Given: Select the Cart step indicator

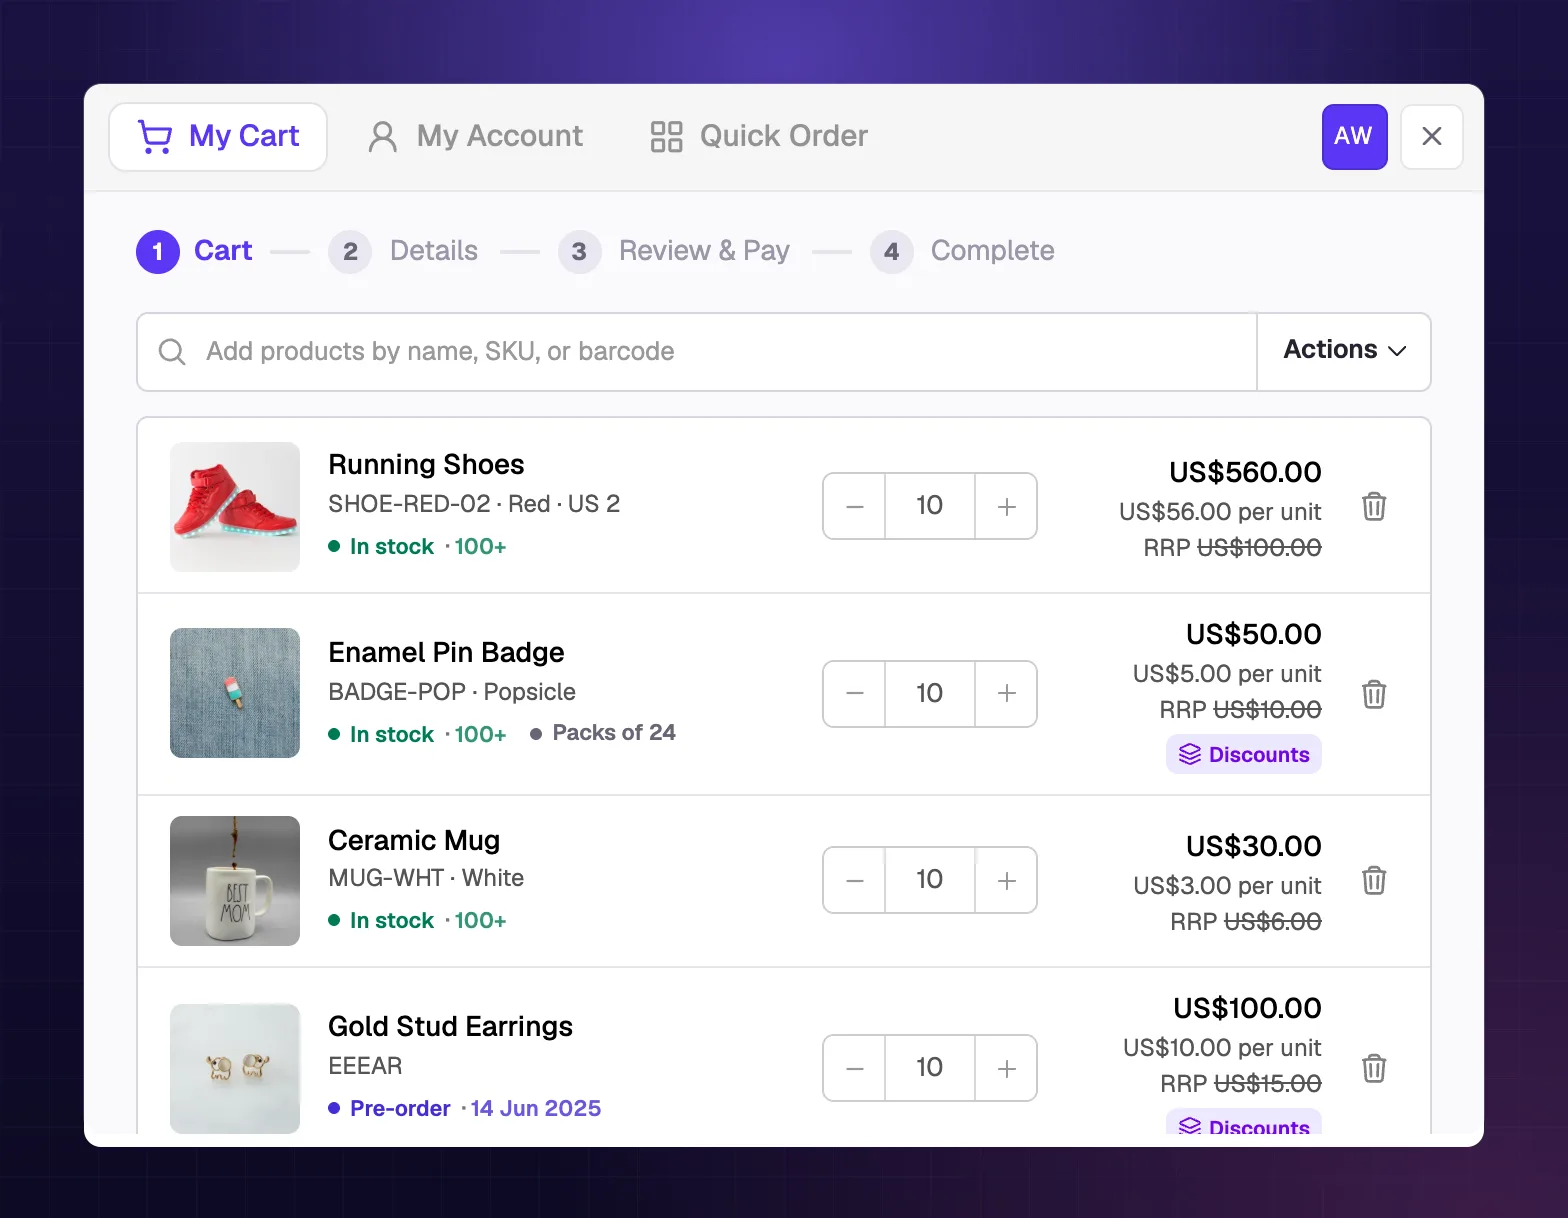Looking at the screenshot, I should tap(194, 251).
